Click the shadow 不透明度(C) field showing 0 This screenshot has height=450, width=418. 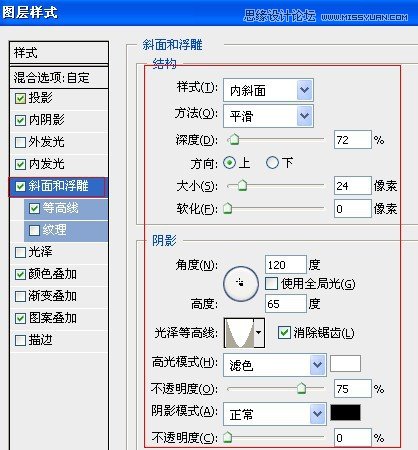(353, 437)
